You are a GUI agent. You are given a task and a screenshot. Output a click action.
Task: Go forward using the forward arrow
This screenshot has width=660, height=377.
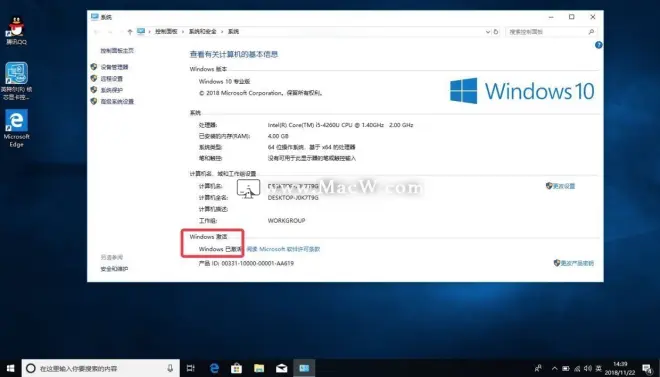(x=110, y=32)
